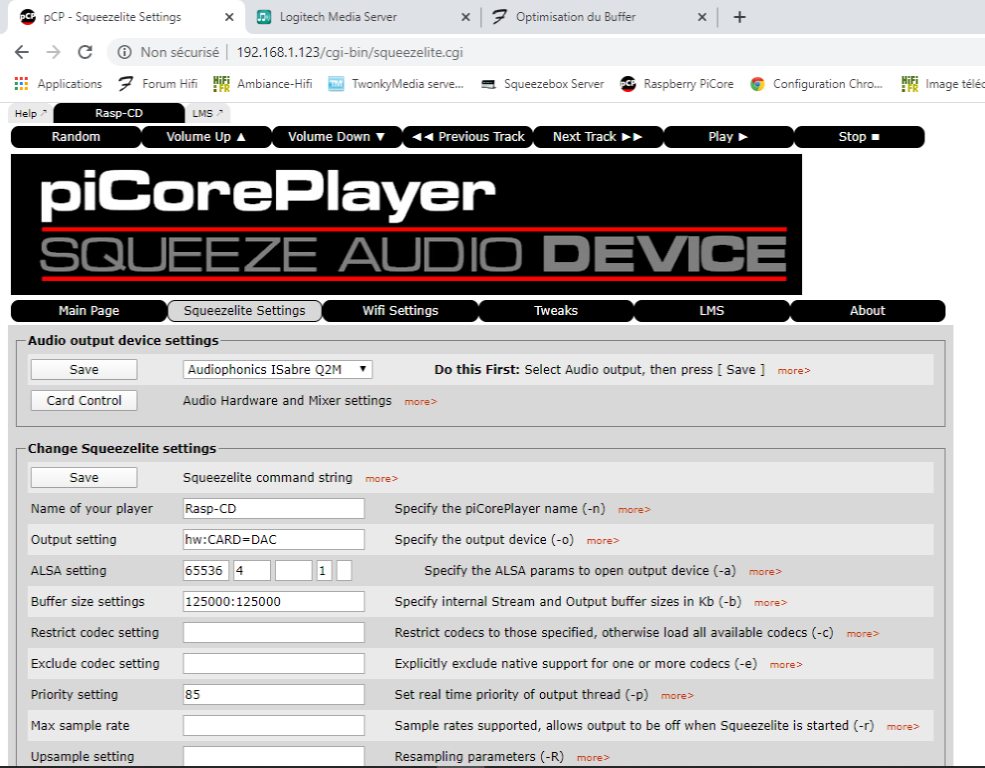Open Wifi Settings menu
The image size is (985, 768).
(401, 311)
